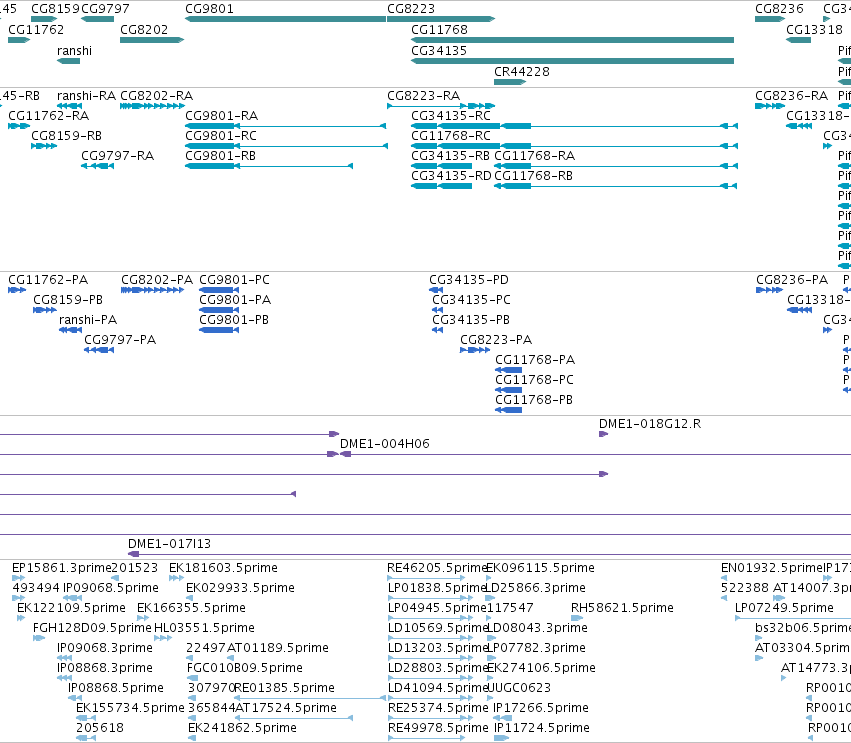Select the CG8202 gene label
Viewport: 851px width, 743px height.
click(144, 30)
